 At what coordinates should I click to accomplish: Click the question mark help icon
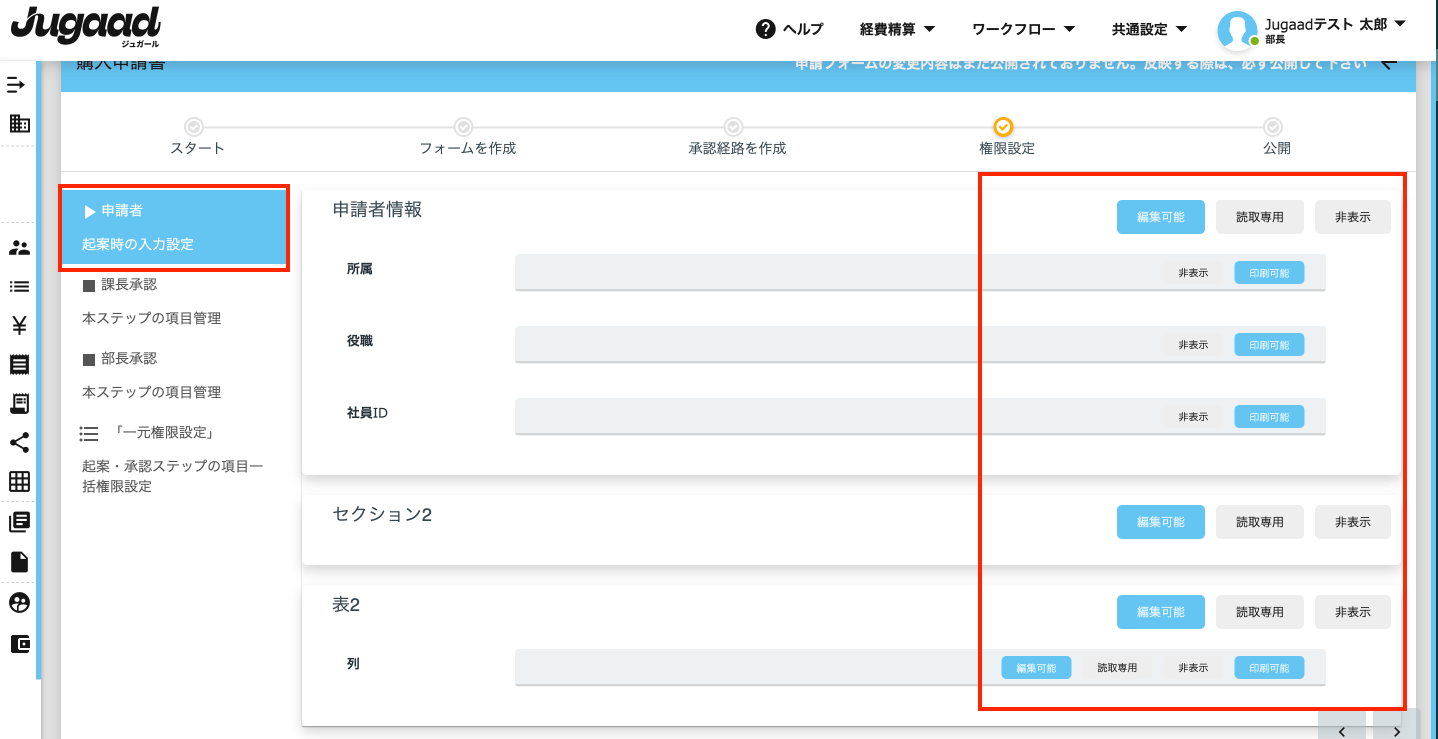tap(766, 29)
